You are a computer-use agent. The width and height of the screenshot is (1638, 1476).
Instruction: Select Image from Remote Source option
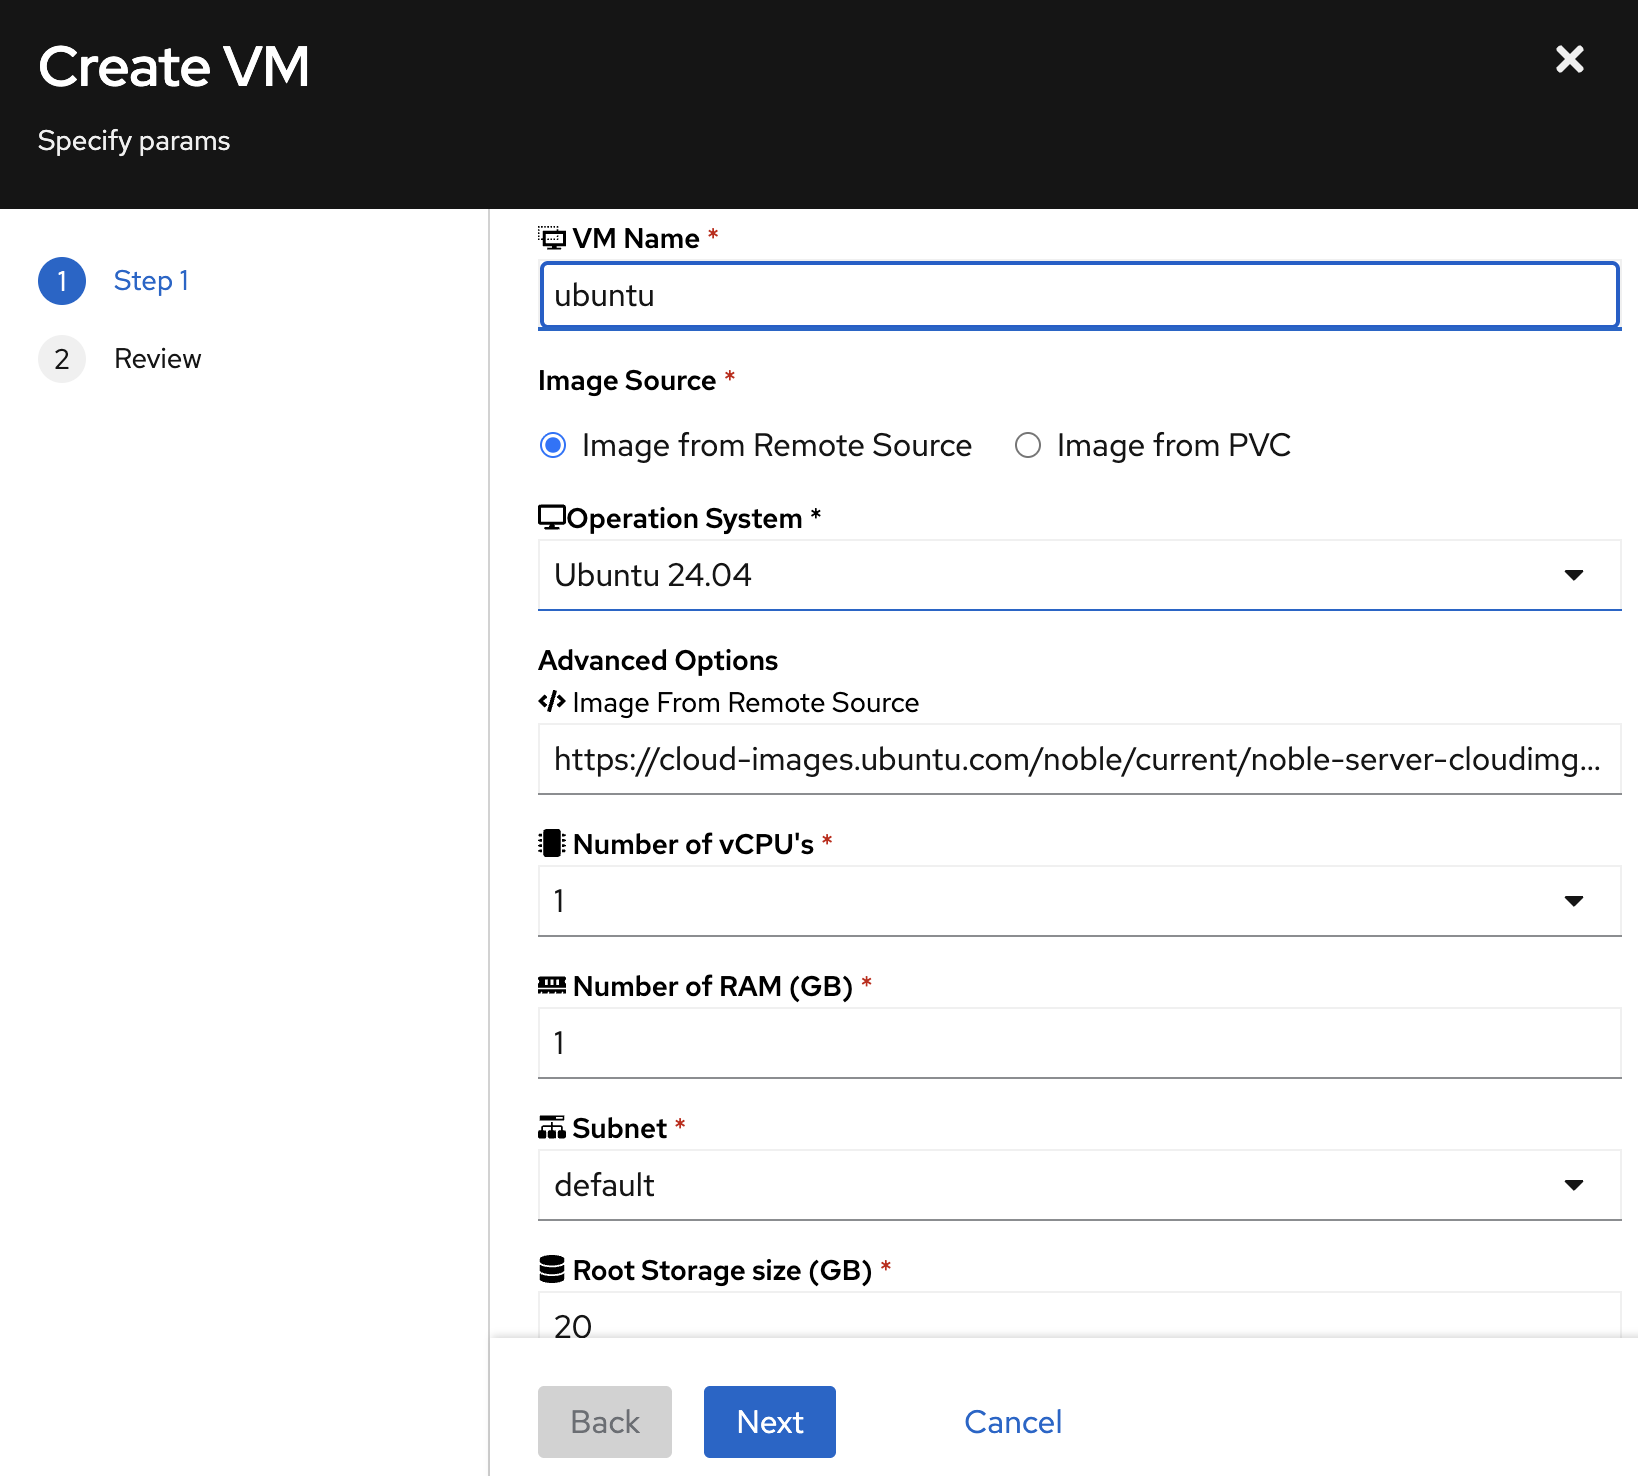pyautogui.click(x=553, y=445)
